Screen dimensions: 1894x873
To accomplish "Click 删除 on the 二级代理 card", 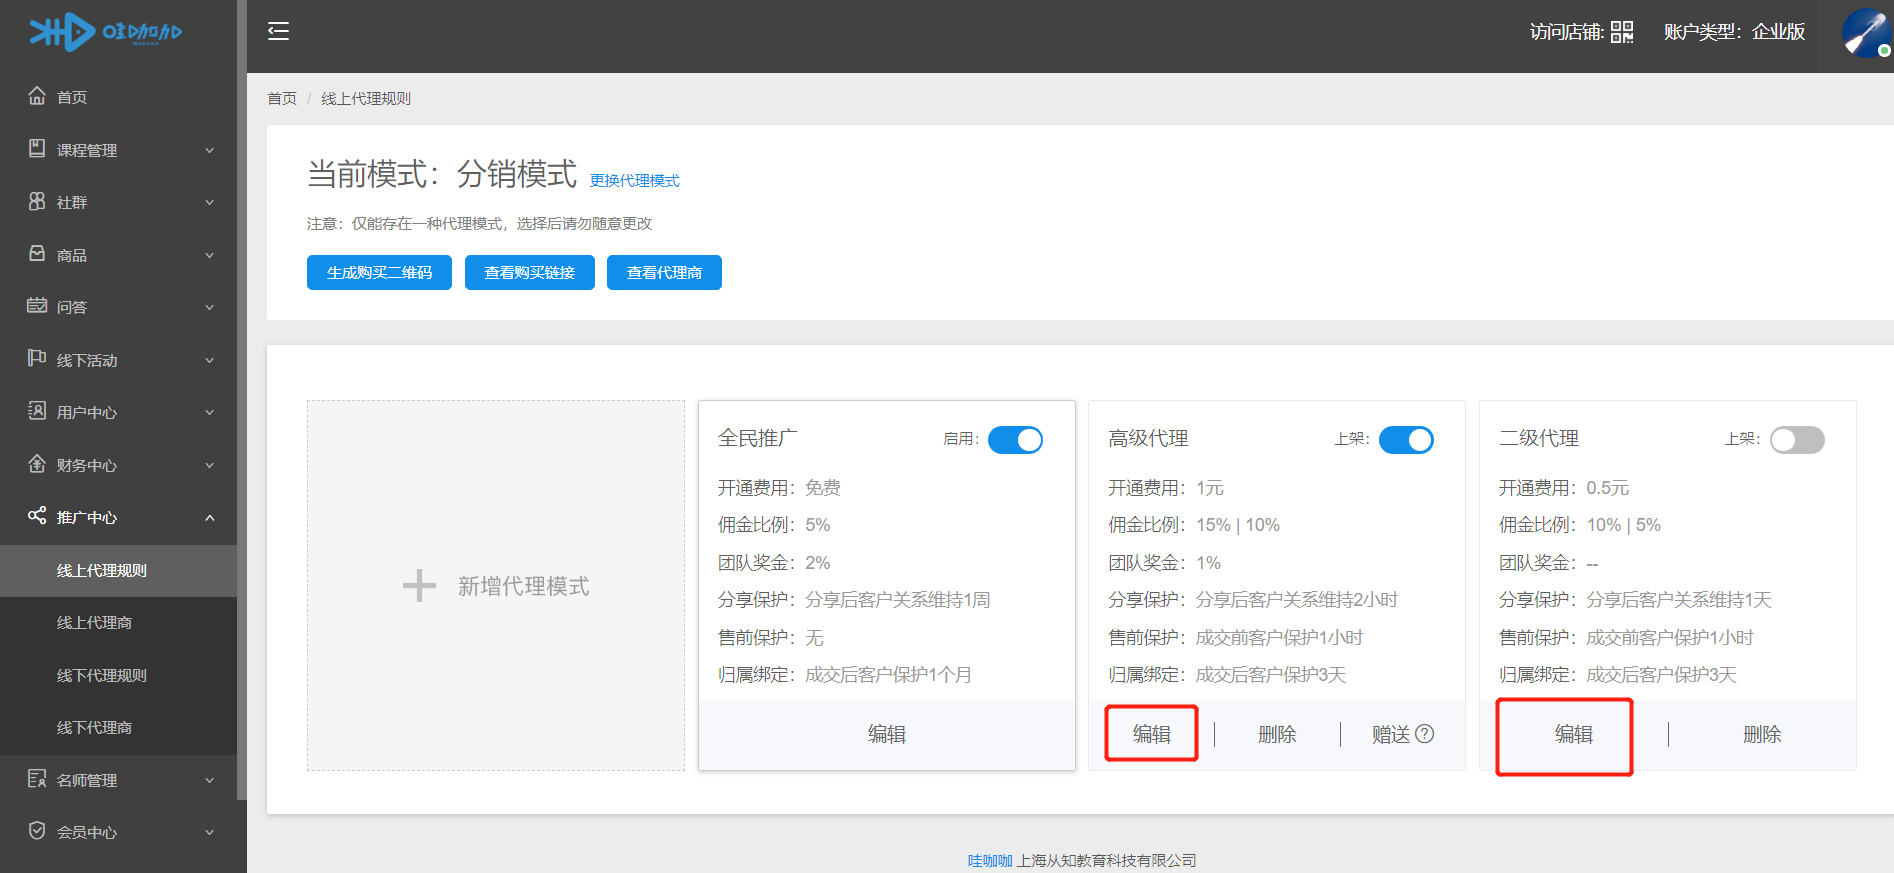I will (x=1762, y=734).
